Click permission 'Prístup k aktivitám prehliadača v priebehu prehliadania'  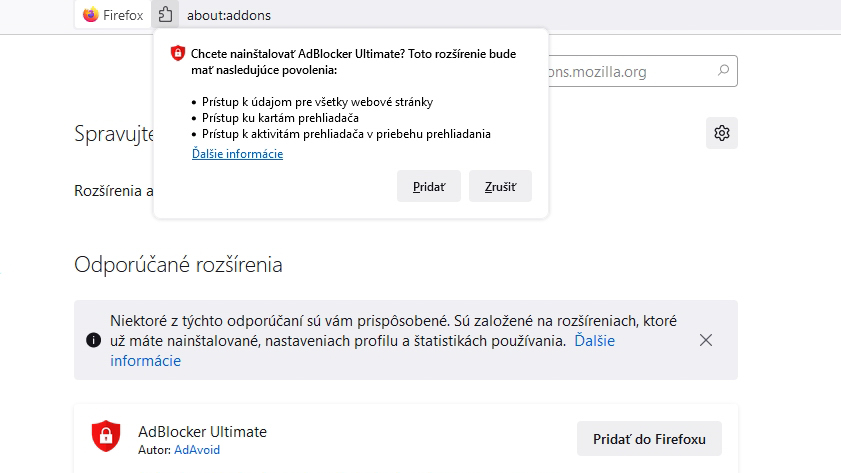click(x=346, y=134)
